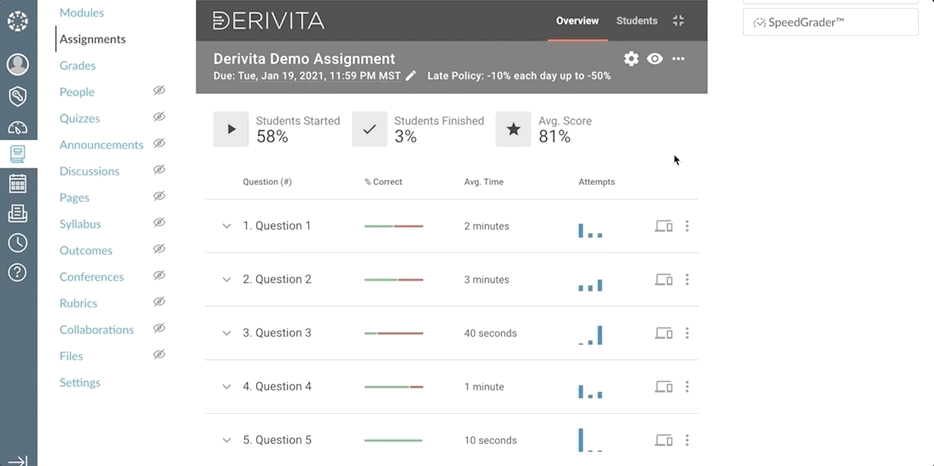The image size is (934, 466).
Task: Collapse the Derivita fullscreen view icon
Action: click(x=679, y=21)
